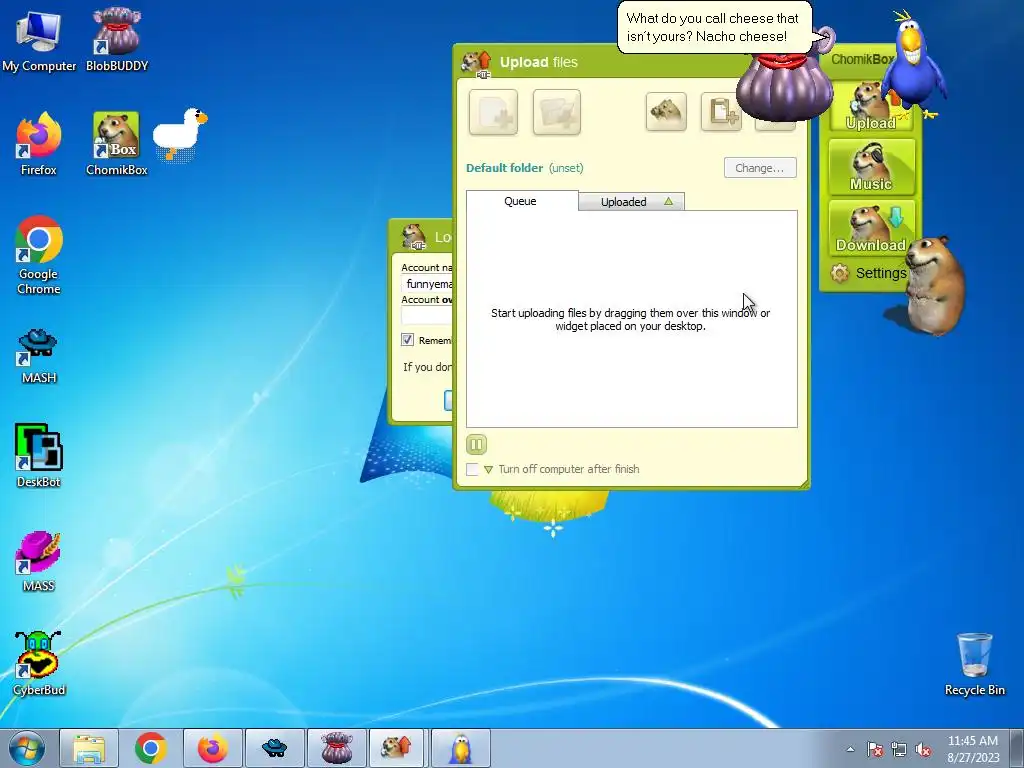Image resolution: width=1024 pixels, height=768 pixels.
Task: Open Upload section in ChomikBox widget
Action: tap(871, 106)
